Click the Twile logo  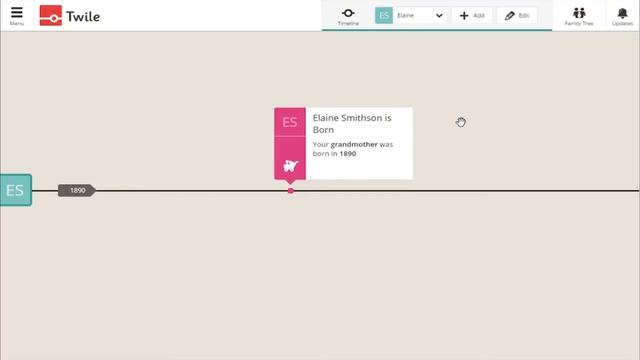click(70, 16)
